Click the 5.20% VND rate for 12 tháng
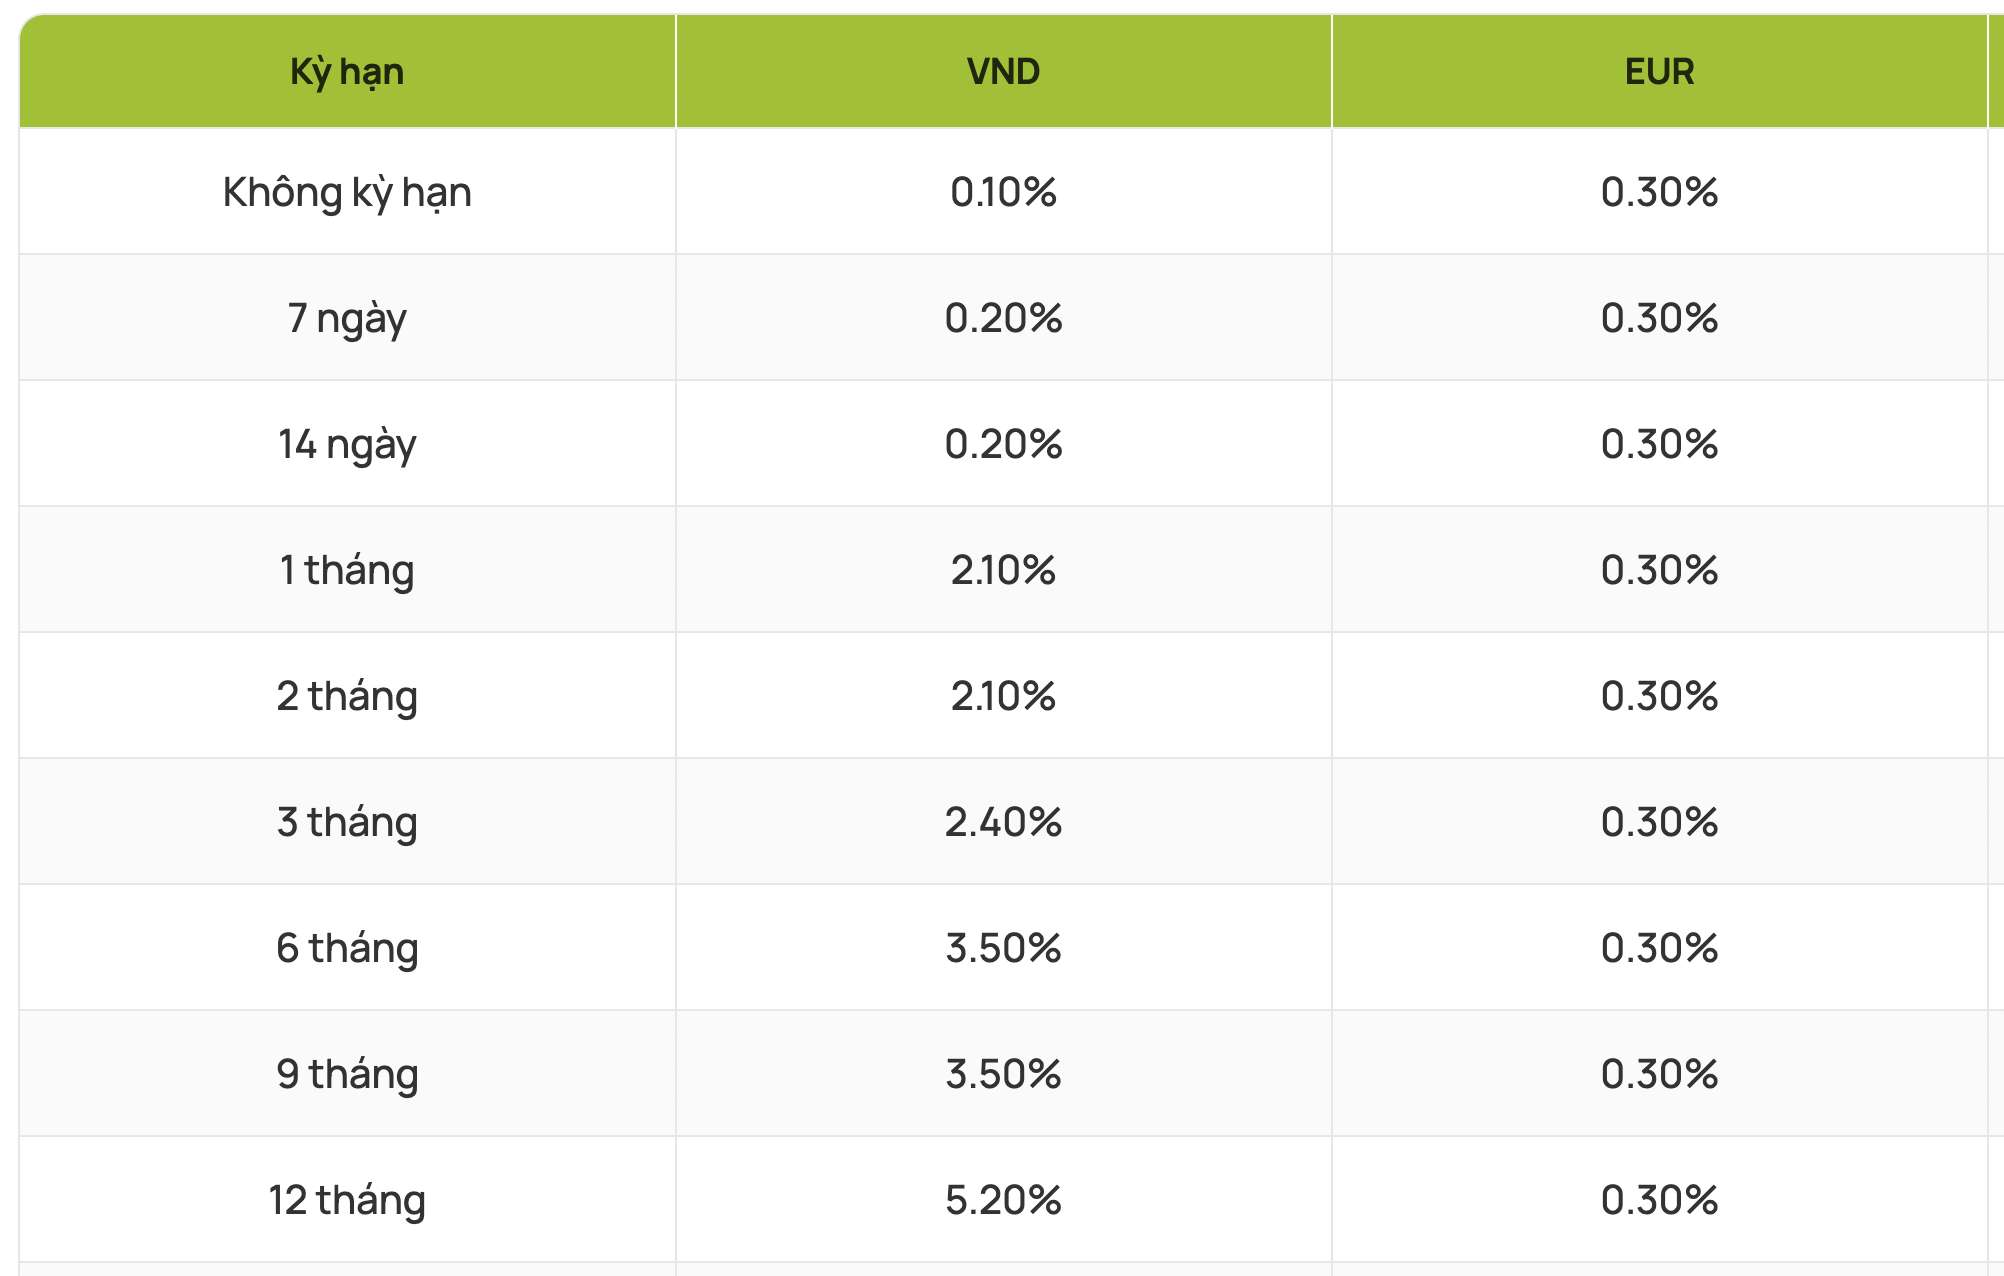Viewport: 2004px width, 1276px height. [1003, 1200]
